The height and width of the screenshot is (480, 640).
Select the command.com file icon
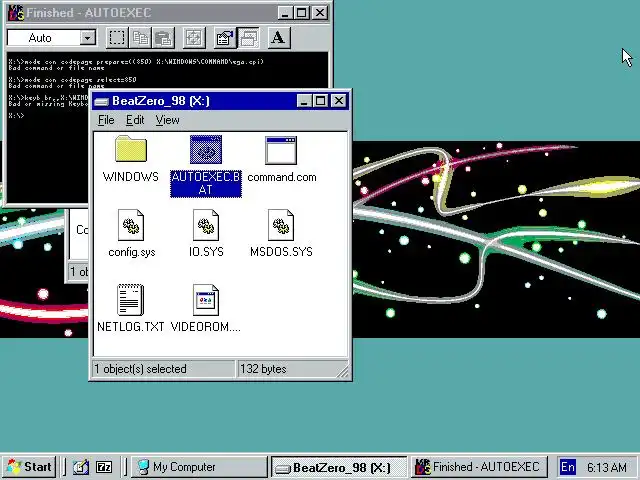281,150
